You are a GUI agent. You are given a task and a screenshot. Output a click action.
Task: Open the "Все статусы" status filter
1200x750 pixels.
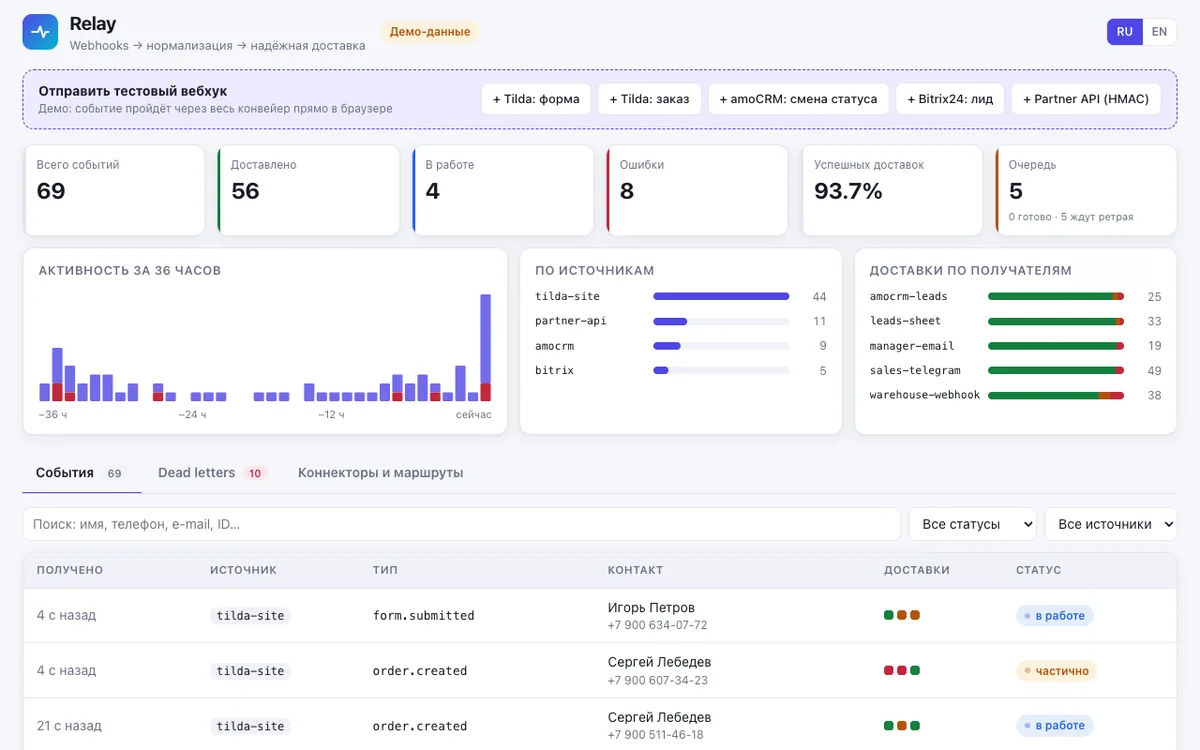(x=972, y=524)
